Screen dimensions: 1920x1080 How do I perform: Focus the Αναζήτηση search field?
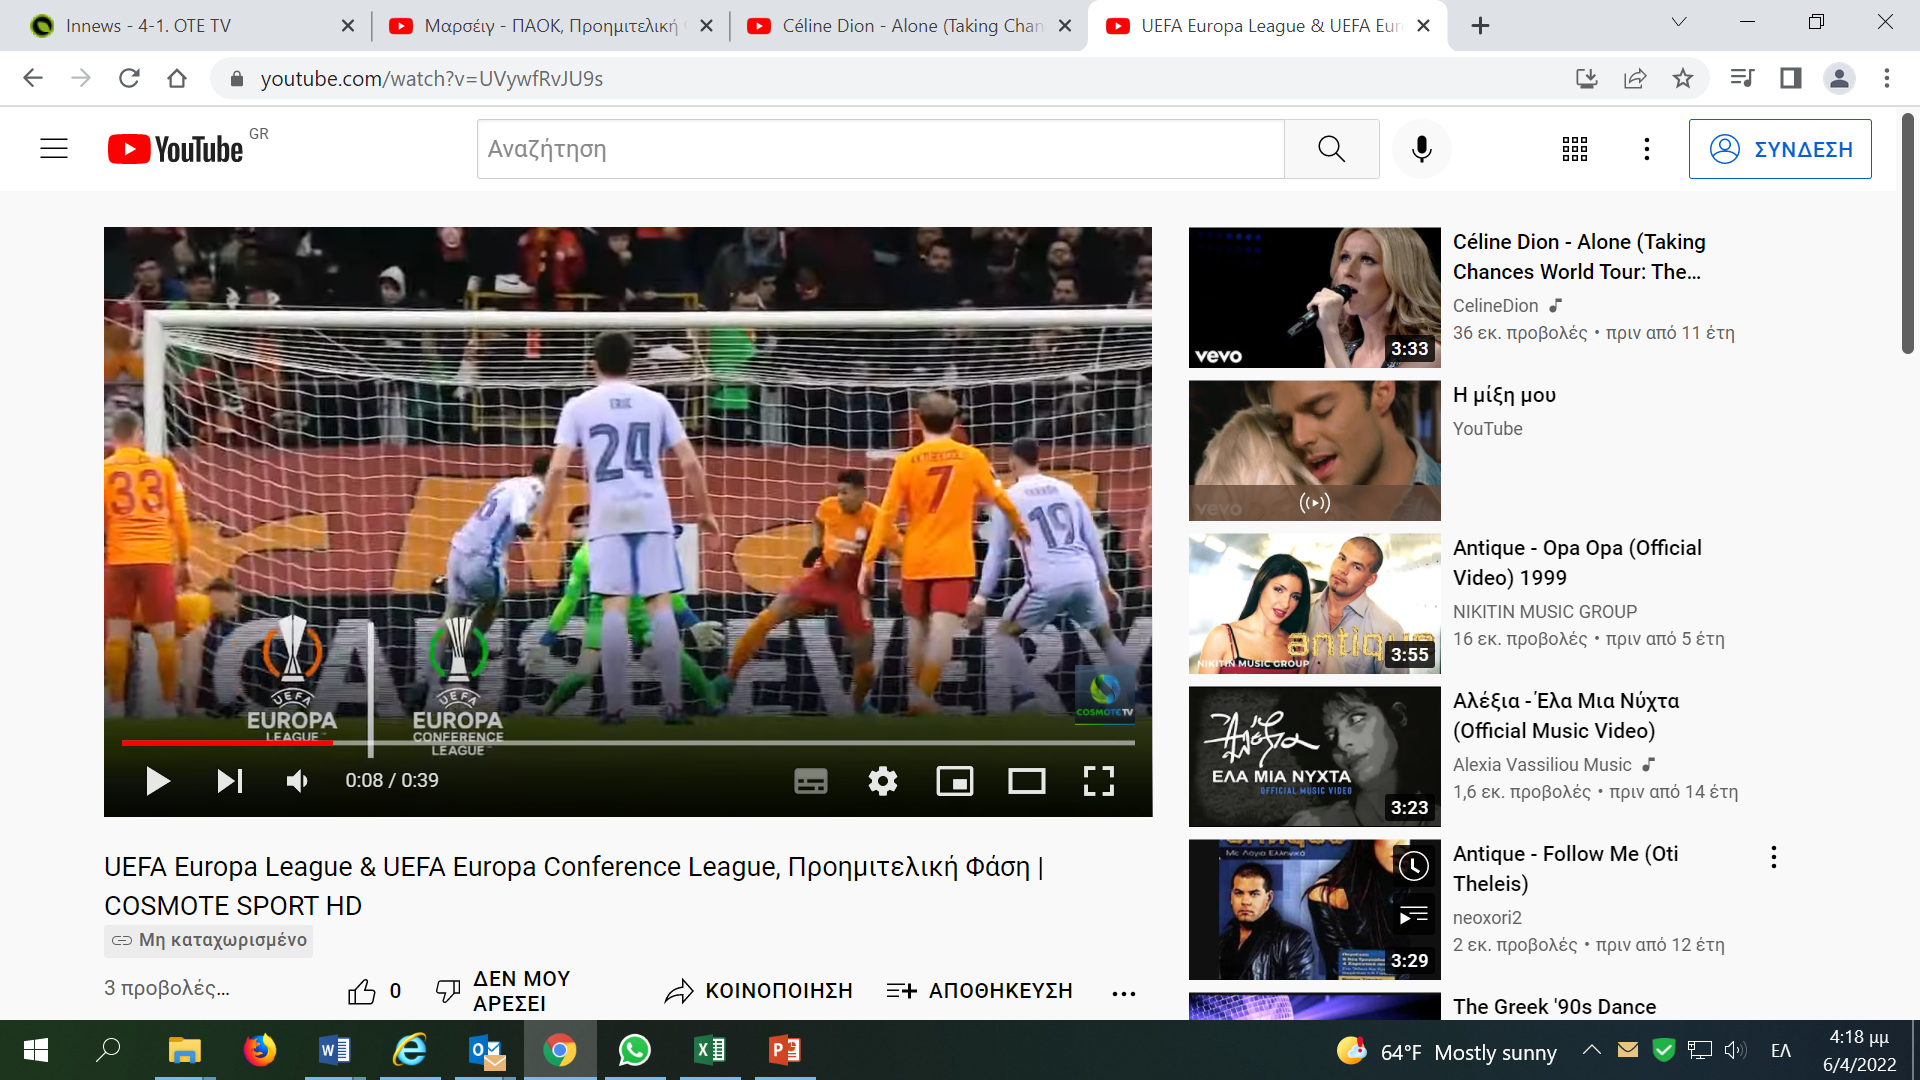[x=880, y=149]
